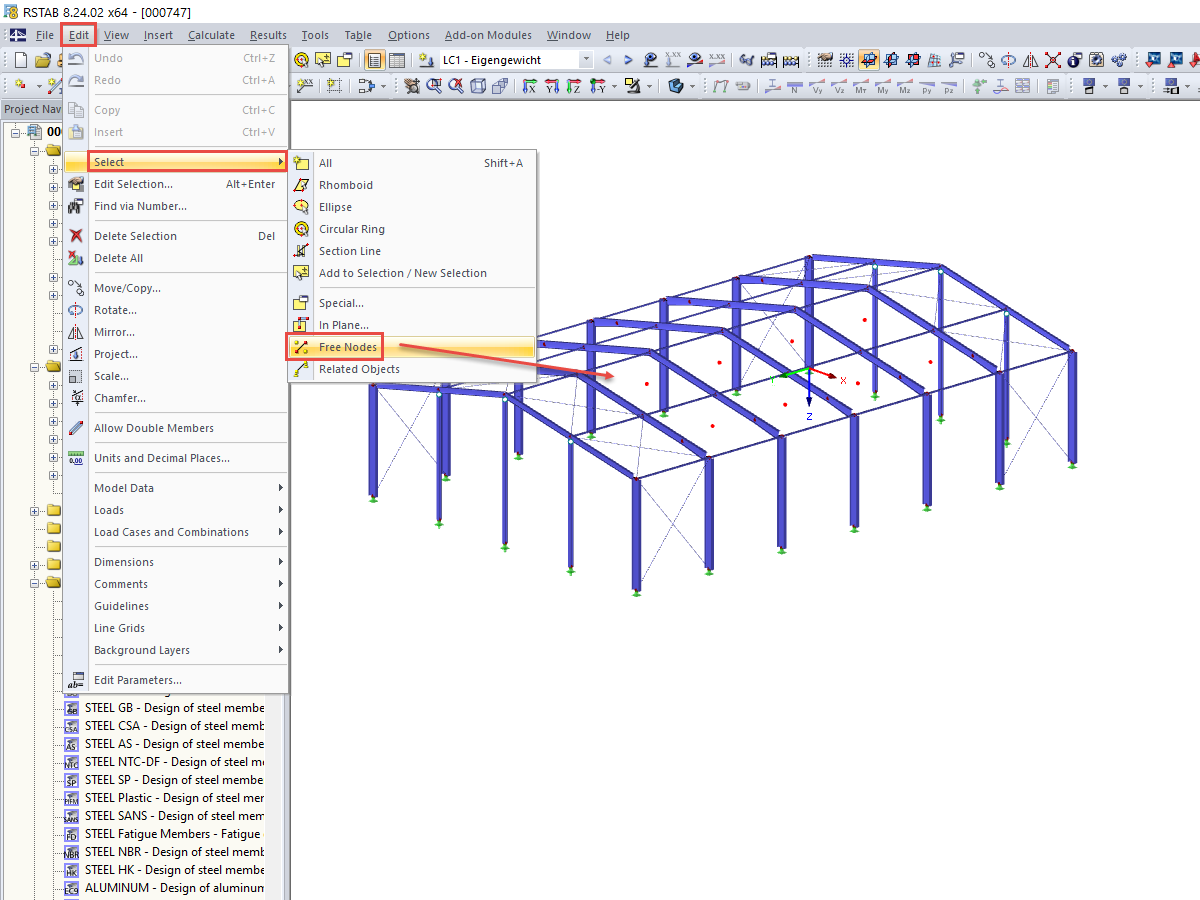This screenshot has width=1200, height=900.
Task: Toggle shear force Vy result display
Action: (818, 86)
